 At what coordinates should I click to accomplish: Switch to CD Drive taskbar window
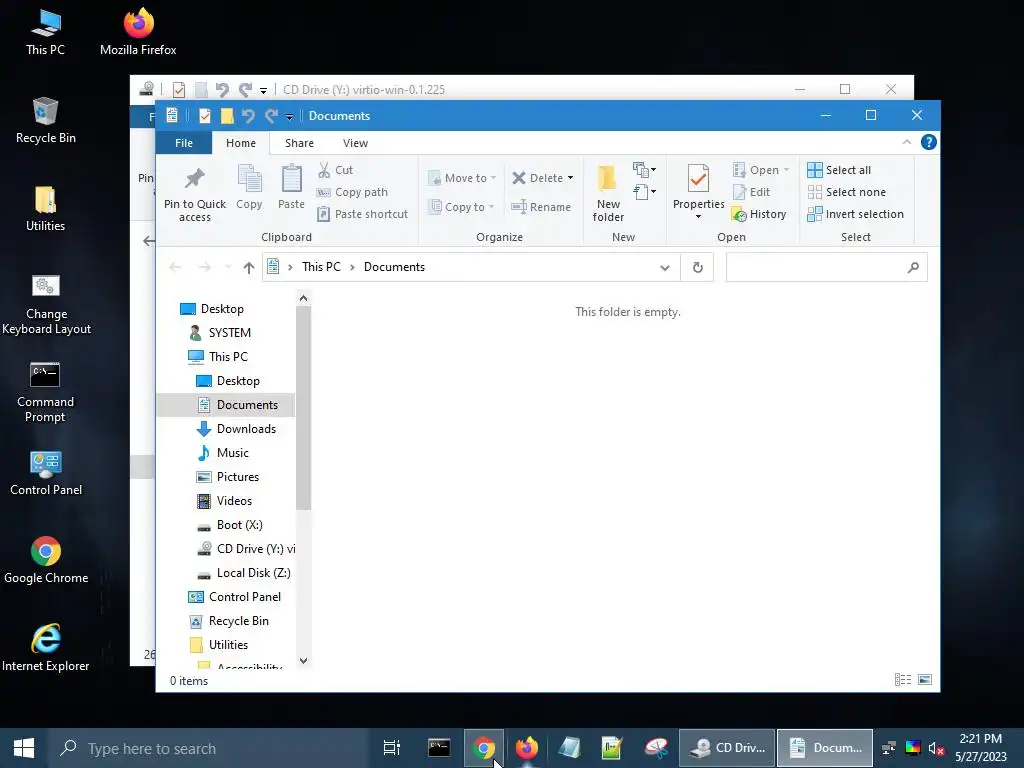point(727,748)
